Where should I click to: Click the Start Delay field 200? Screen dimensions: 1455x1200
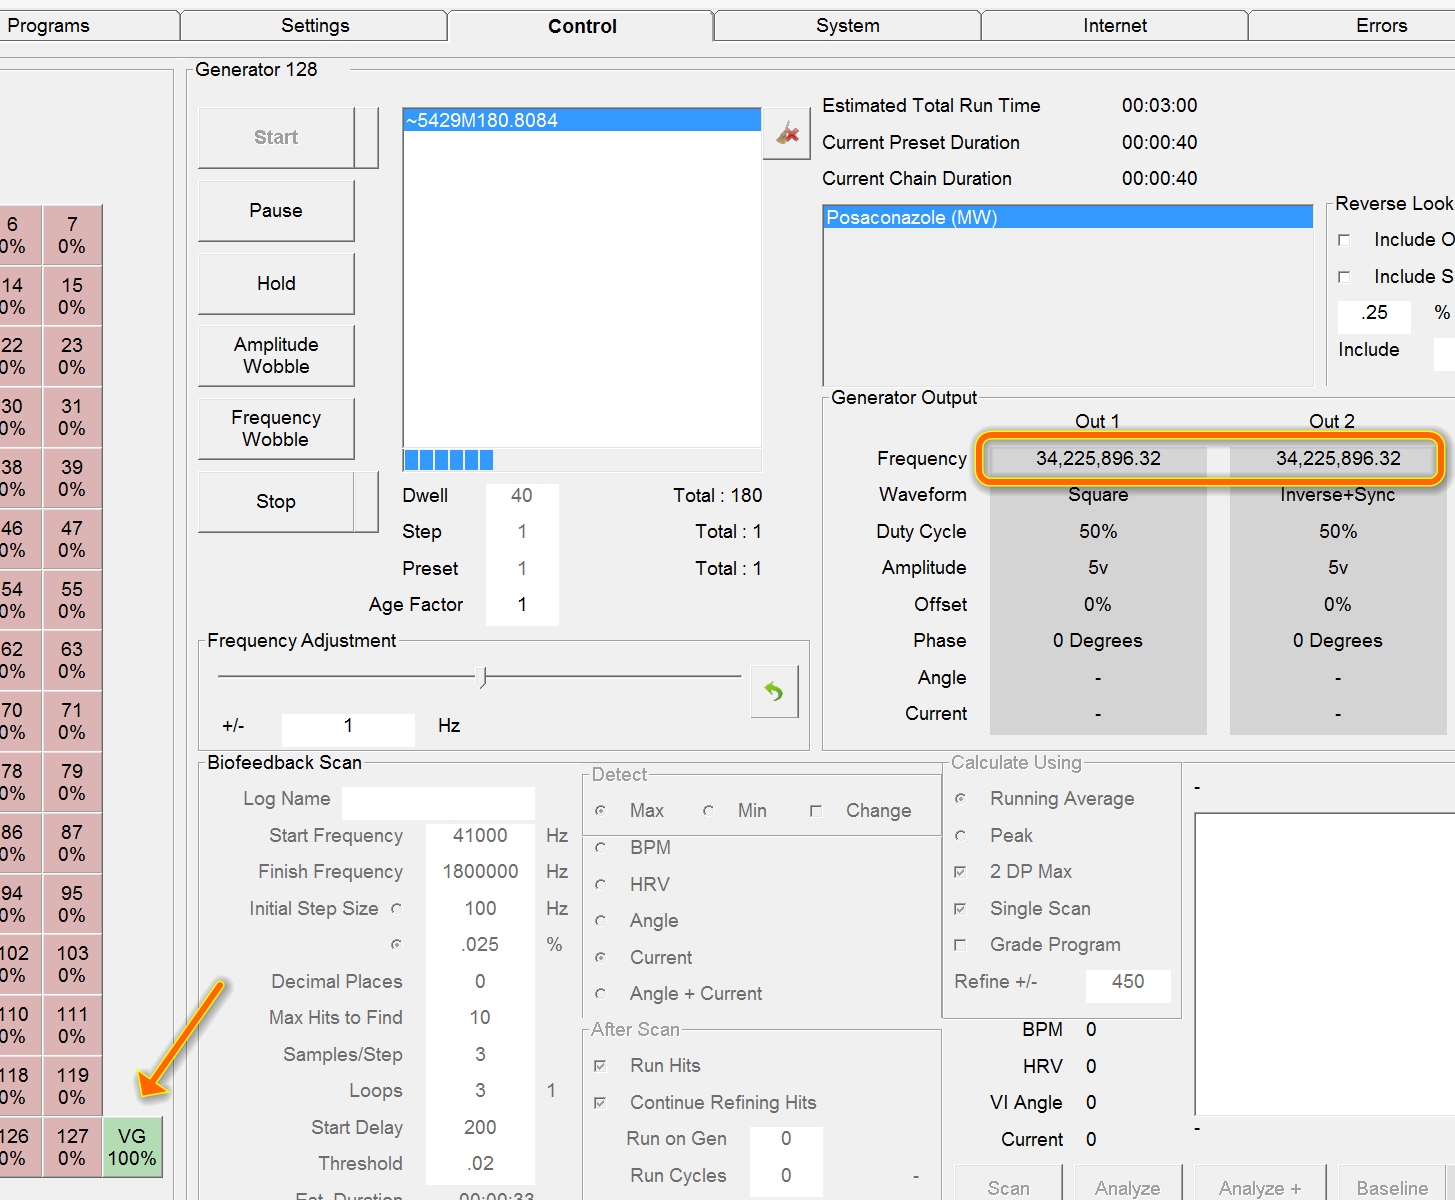(480, 1128)
